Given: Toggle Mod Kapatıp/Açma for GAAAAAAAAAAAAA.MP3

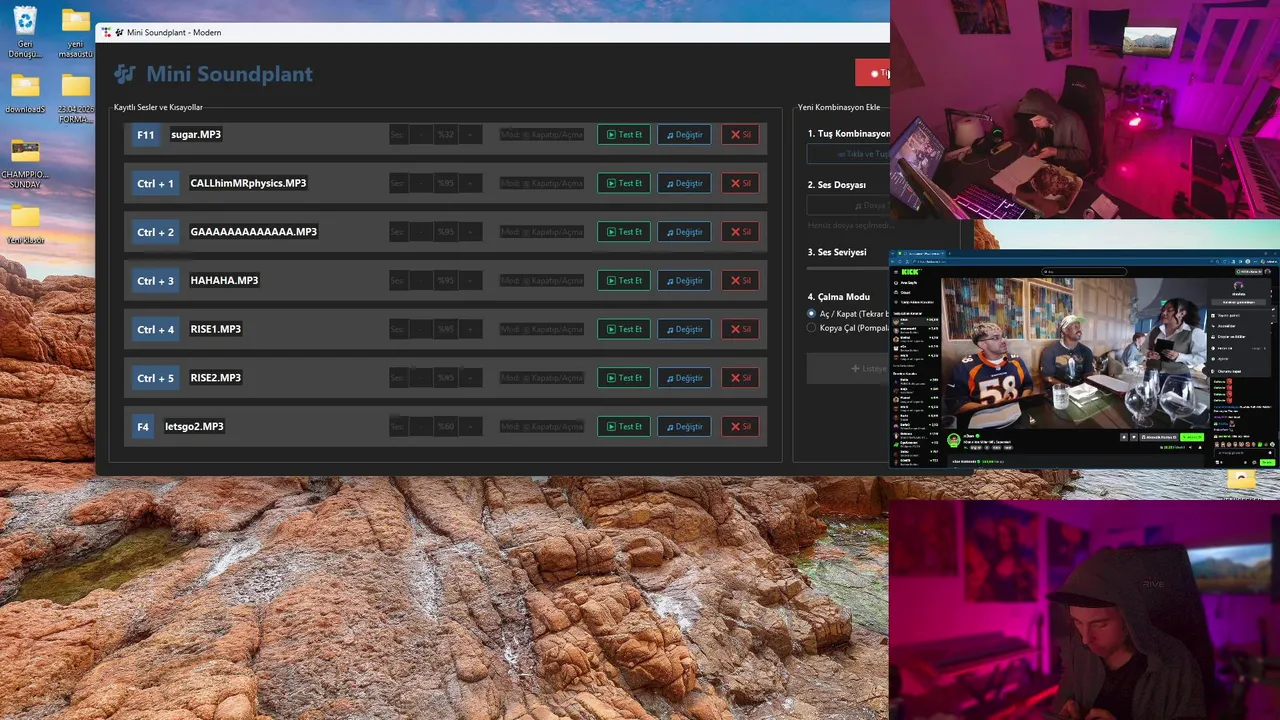Looking at the screenshot, I should tap(542, 232).
